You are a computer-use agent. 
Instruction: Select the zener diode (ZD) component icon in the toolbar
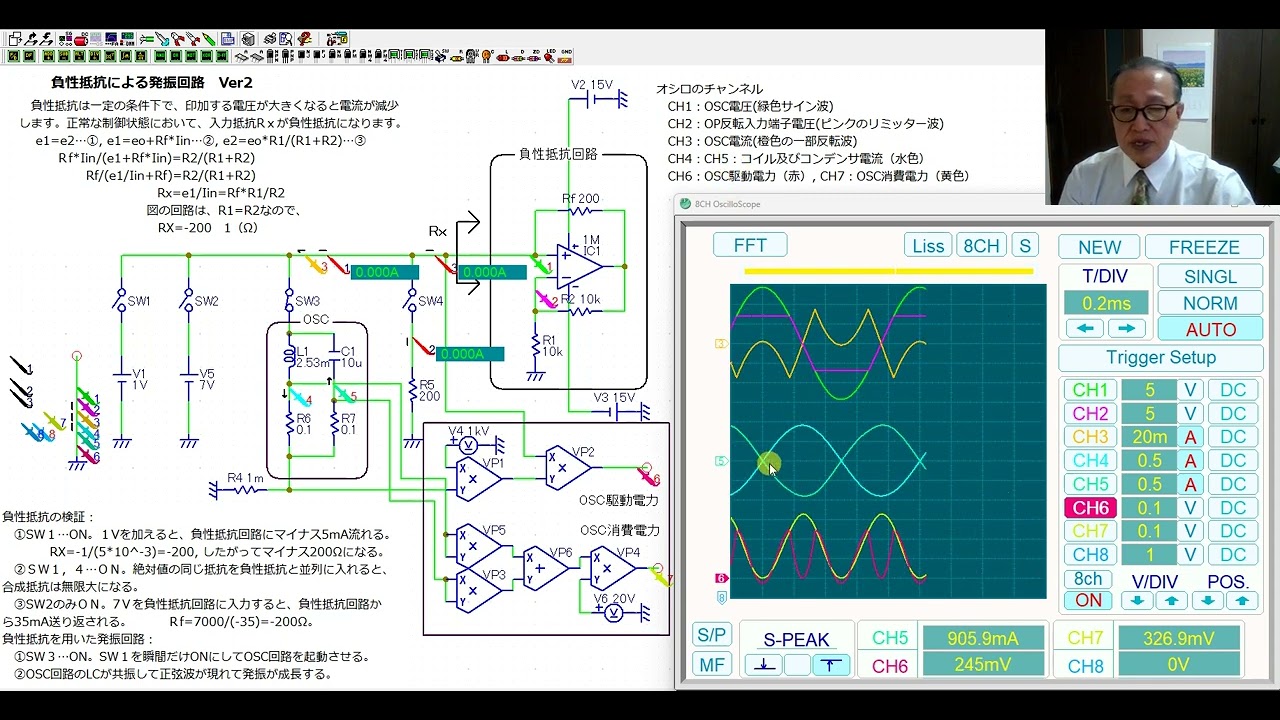(x=534, y=56)
